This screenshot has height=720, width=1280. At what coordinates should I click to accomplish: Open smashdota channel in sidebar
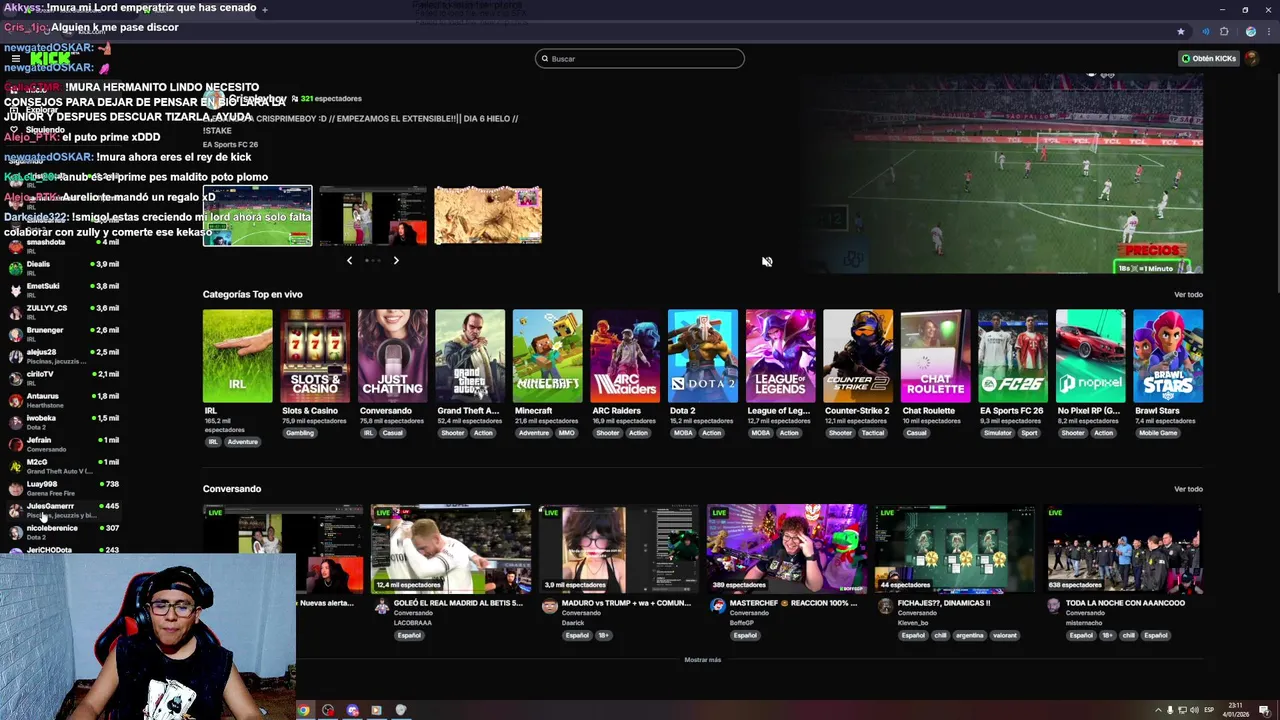pos(64,246)
